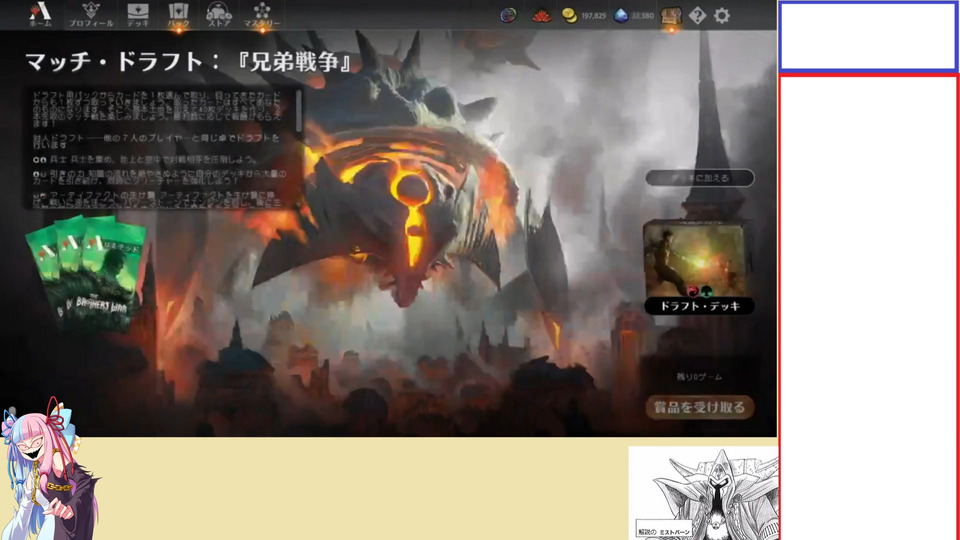Click the manga panel image at bottom
960x540 pixels.
click(703, 493)
